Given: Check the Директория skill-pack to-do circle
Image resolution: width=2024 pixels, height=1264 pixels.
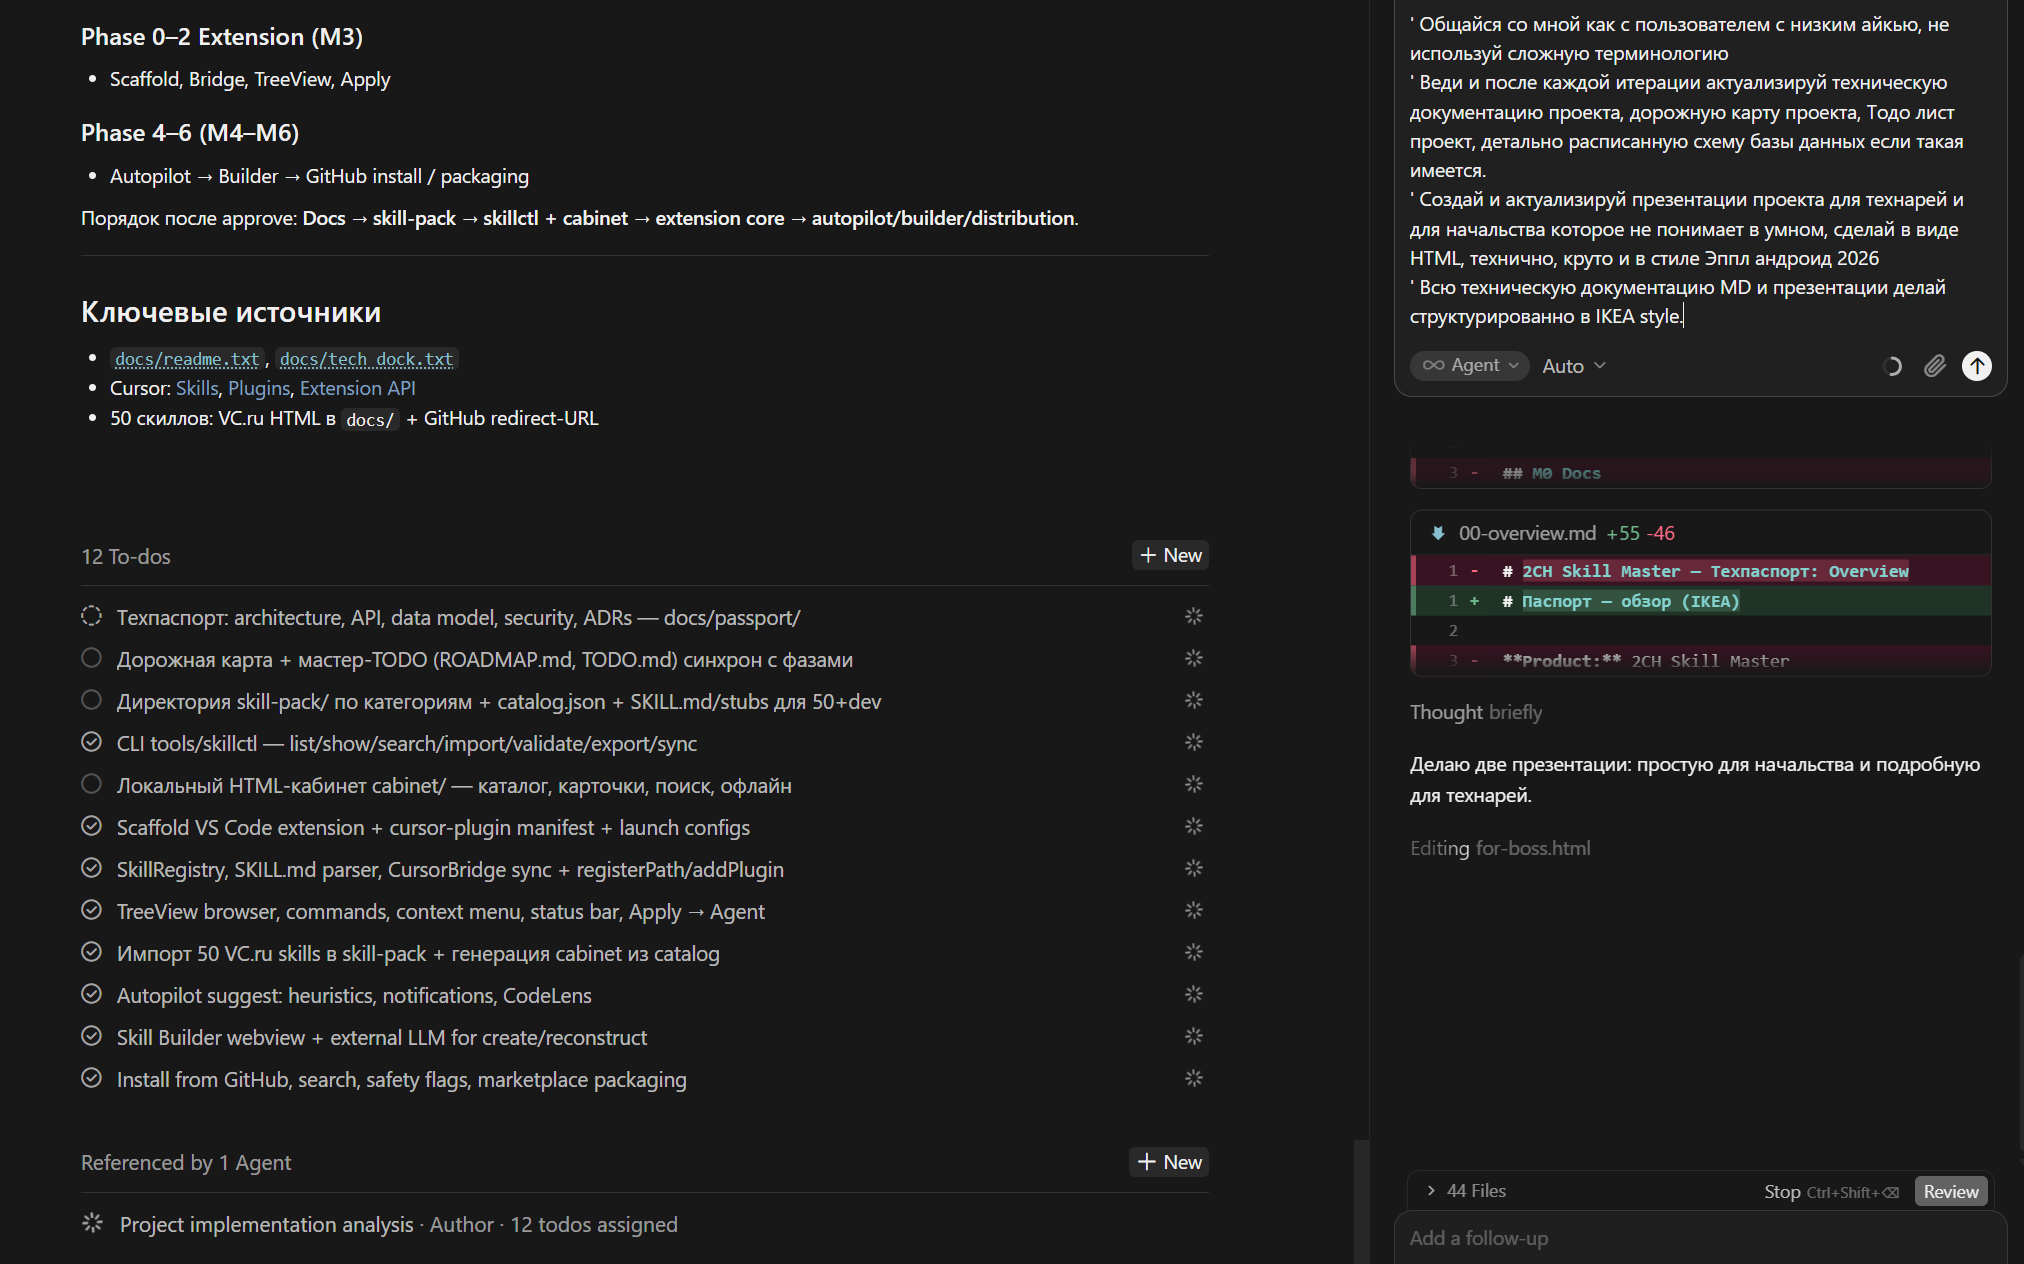Looking at the screenshot, I should (x=91, y=700).
